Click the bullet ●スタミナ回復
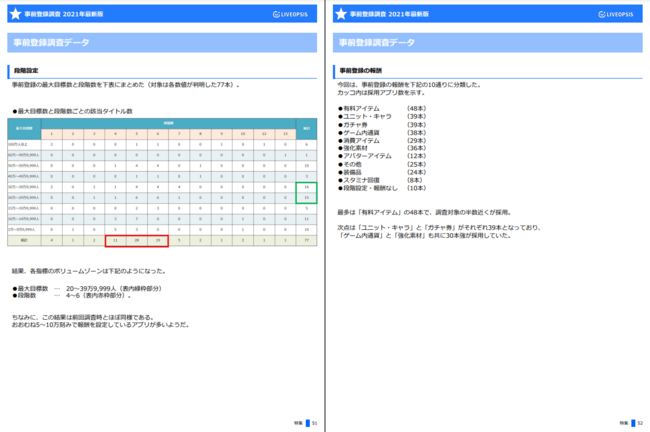650x432 pixels. pos(359,180)
